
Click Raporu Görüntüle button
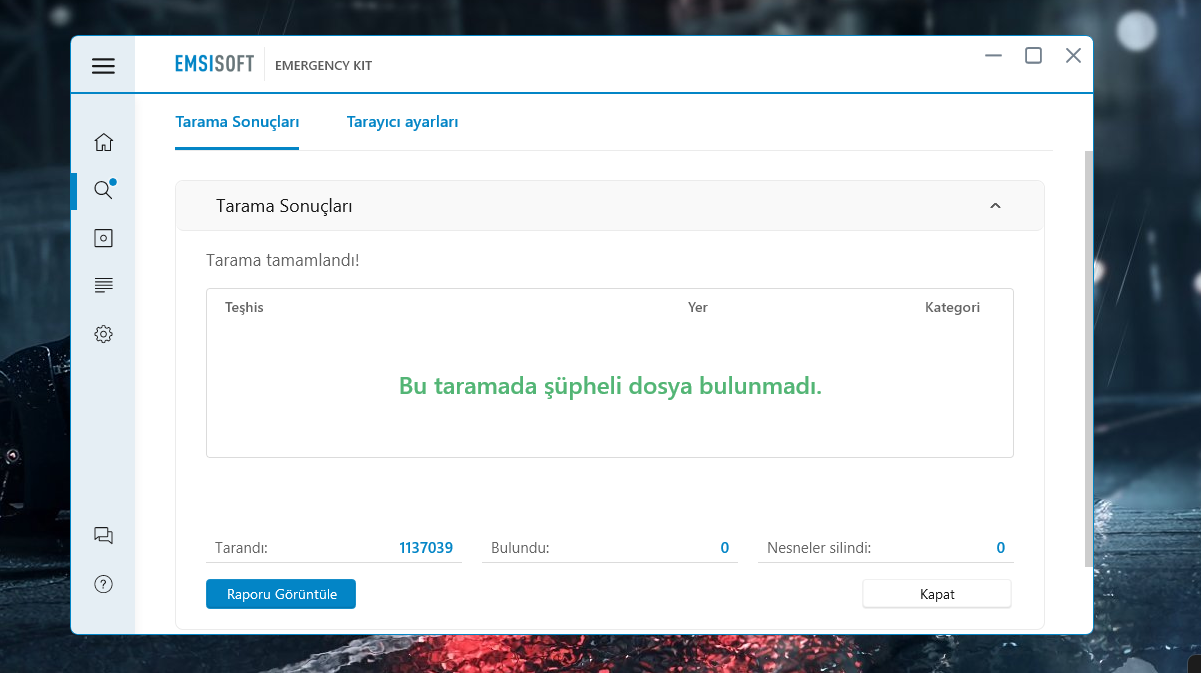pyautogui.click(x=281, y=594)
